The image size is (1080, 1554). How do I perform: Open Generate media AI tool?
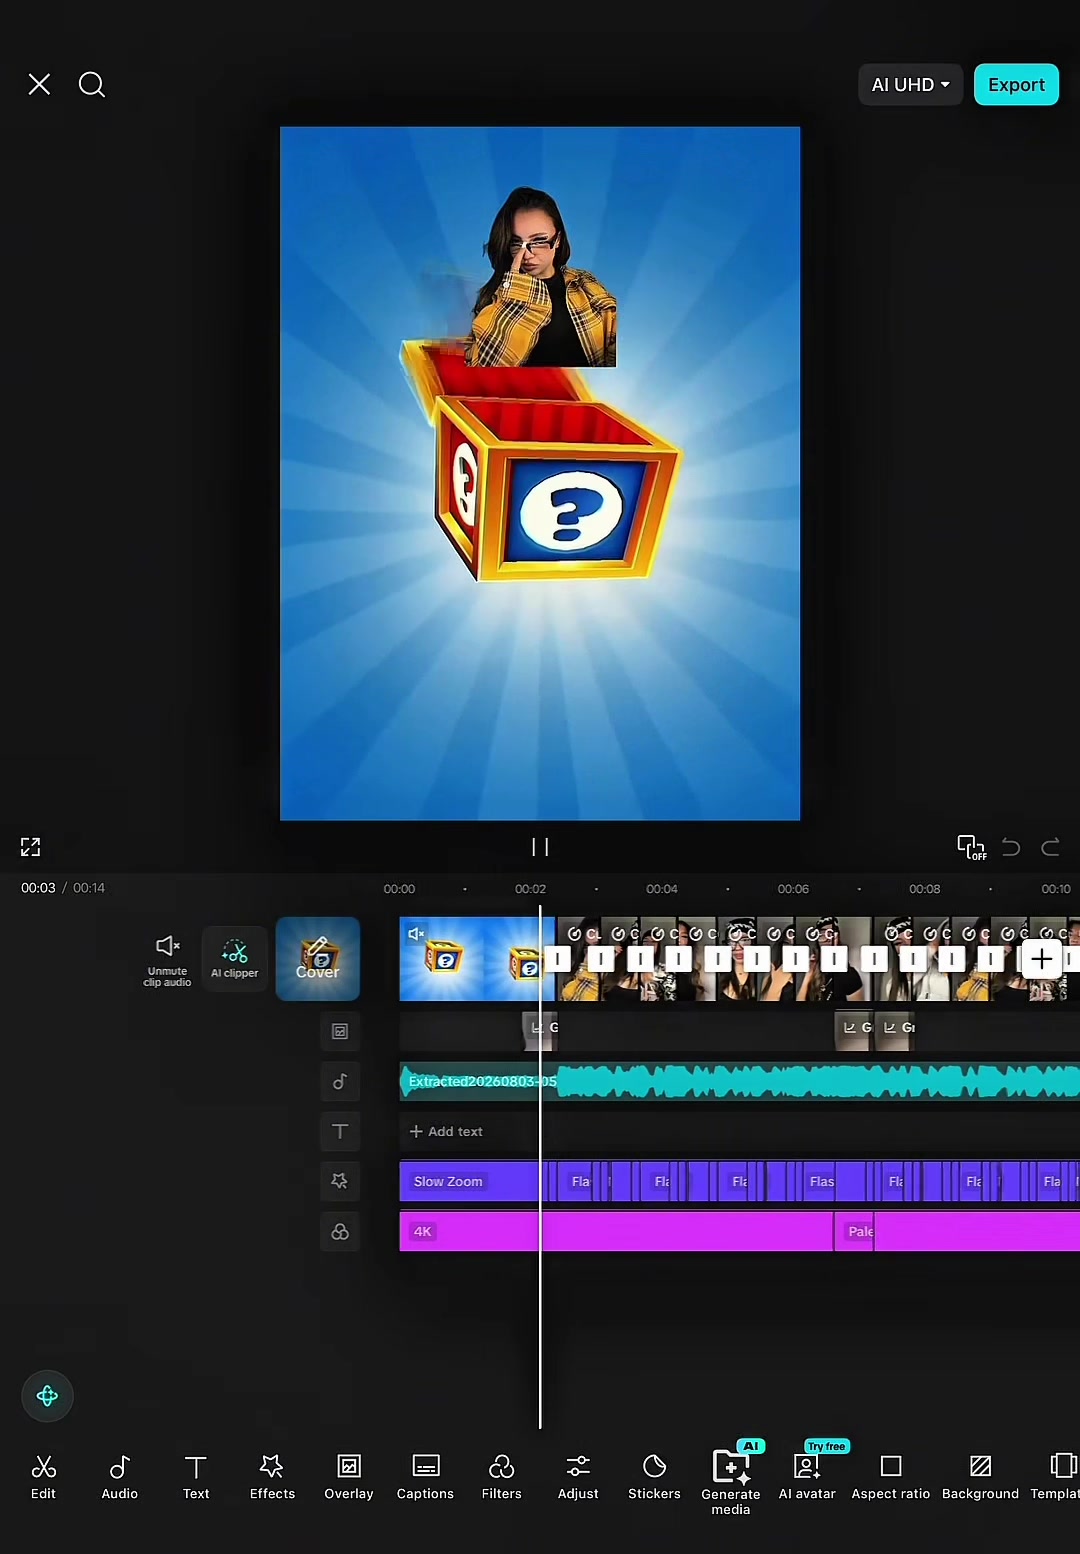point(731,1482)
